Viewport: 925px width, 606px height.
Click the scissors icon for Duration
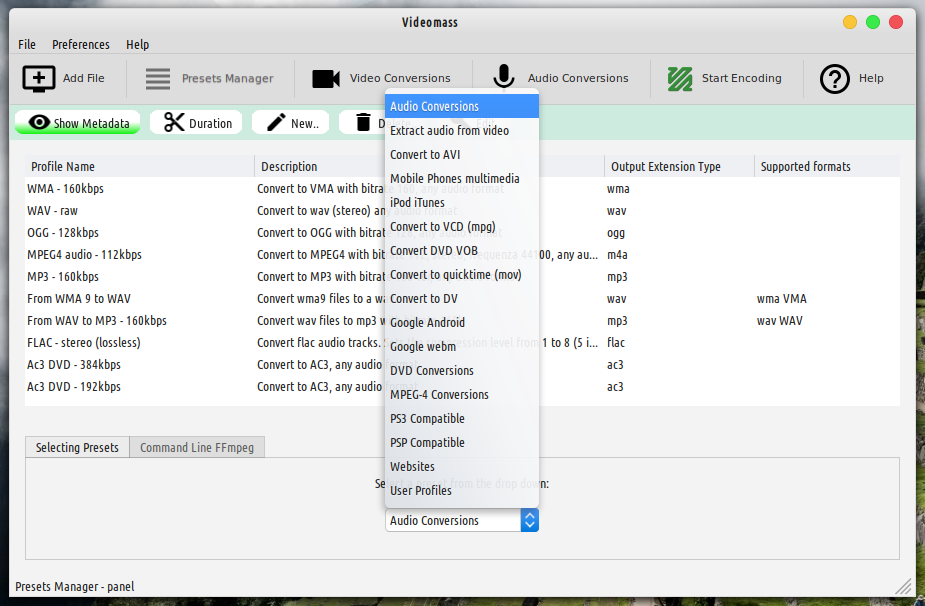click(174, 122)
